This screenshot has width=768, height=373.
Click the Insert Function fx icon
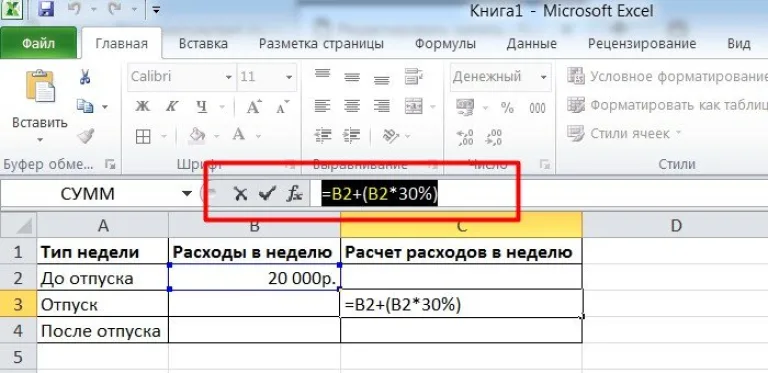pos(294,194)
